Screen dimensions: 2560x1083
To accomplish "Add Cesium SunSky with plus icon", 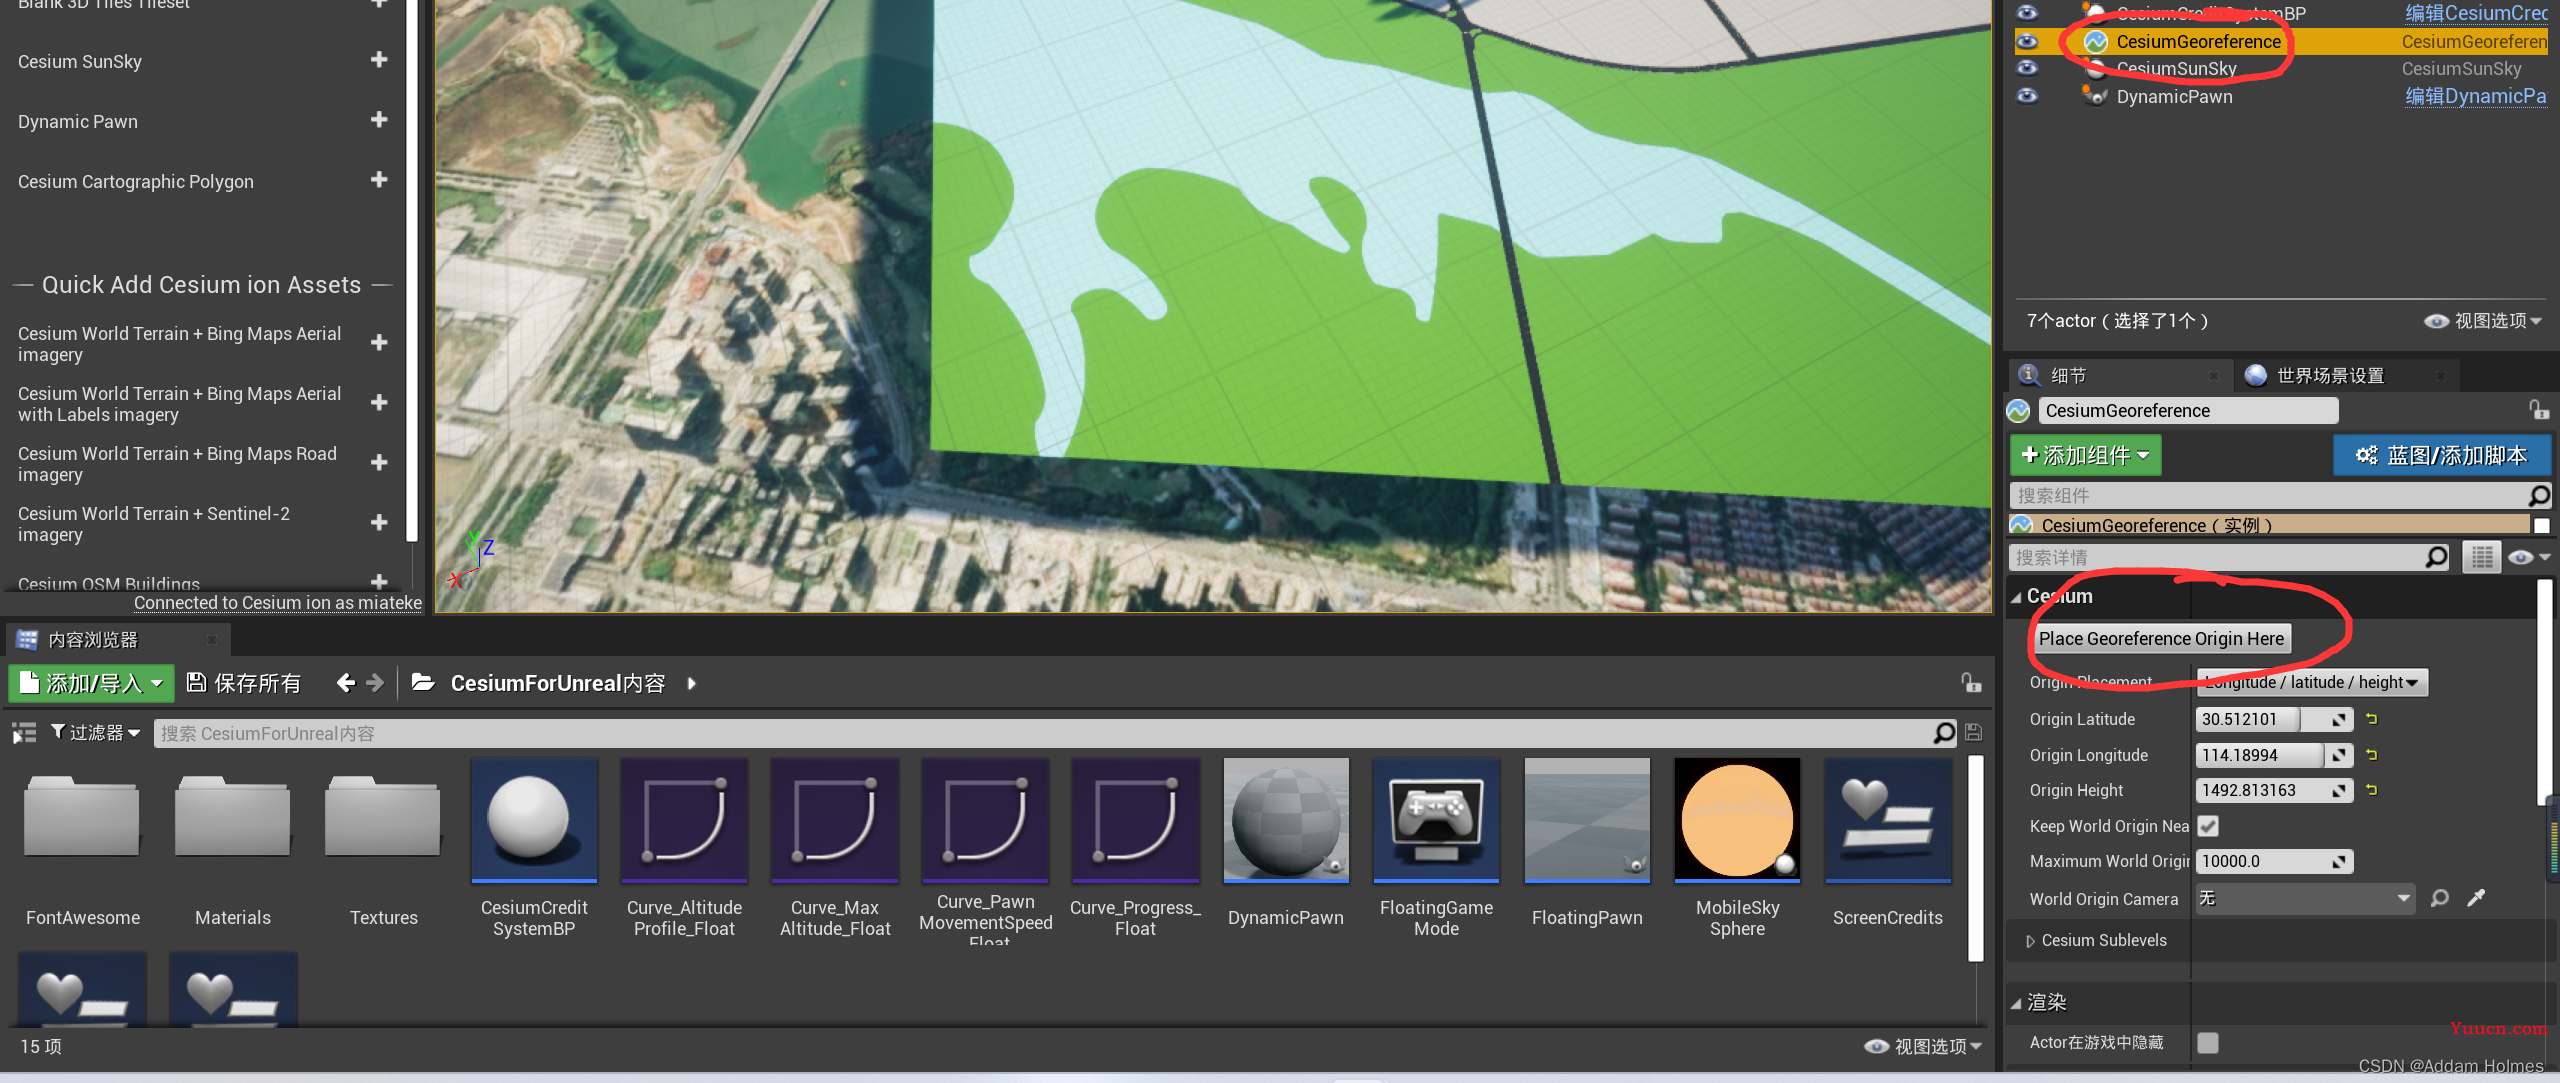I will (379, 60).
